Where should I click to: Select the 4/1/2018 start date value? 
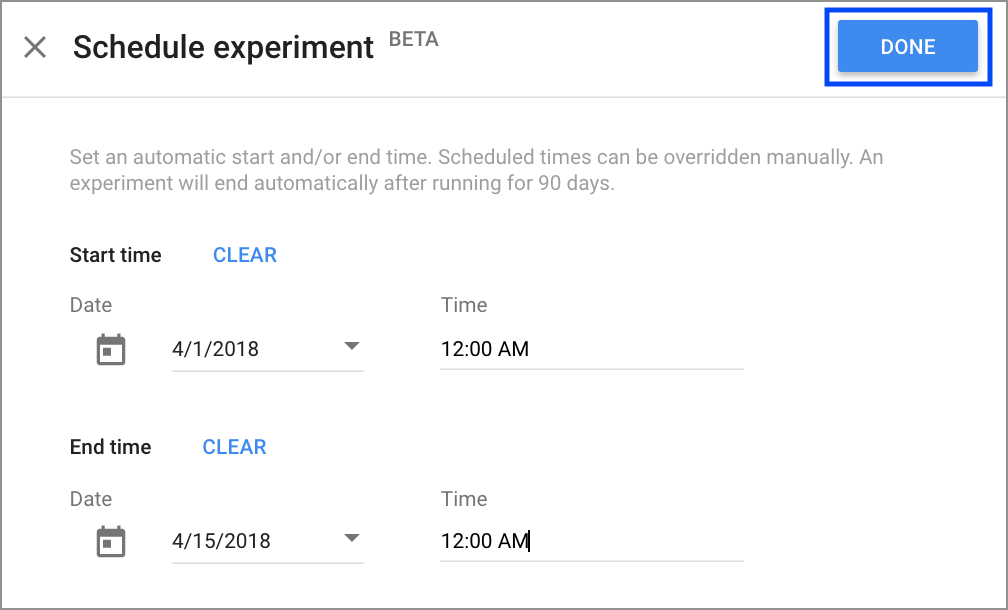point(216,349)
